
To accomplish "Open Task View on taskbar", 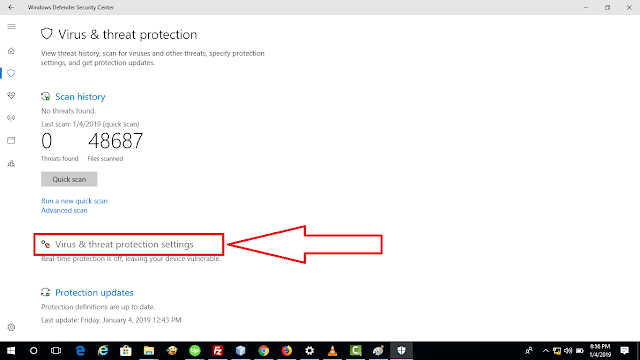I will point(56,351).
